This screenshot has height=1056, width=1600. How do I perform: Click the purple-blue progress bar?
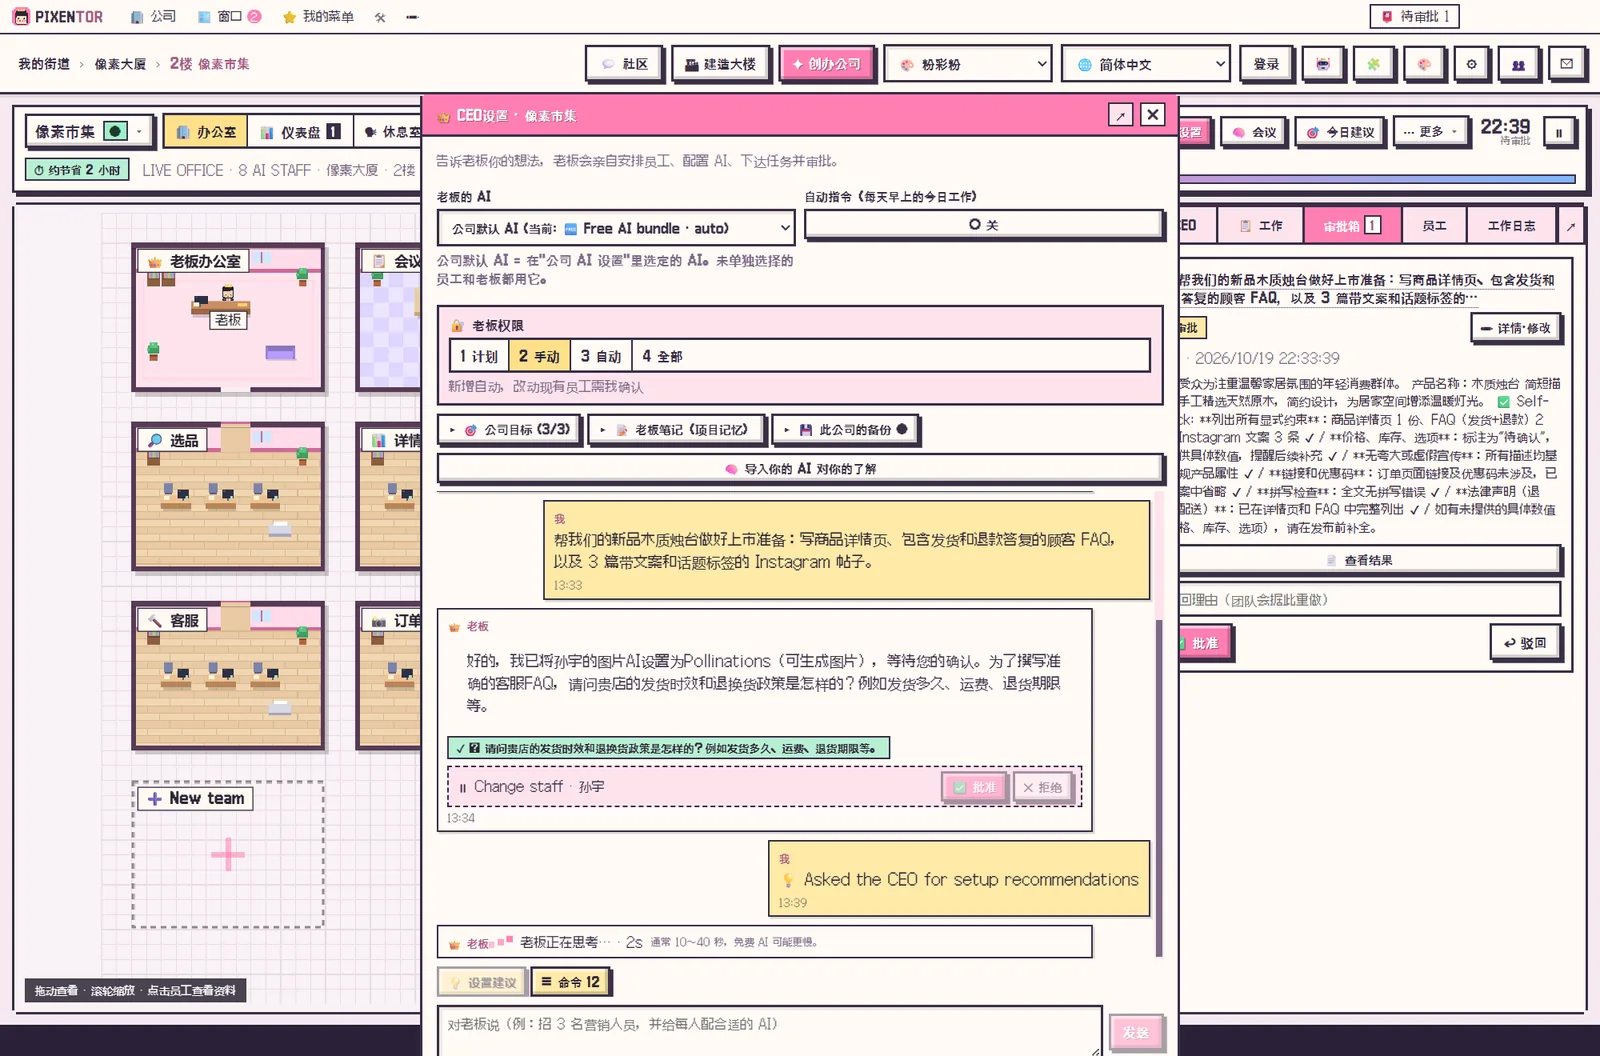(1379, 179)
